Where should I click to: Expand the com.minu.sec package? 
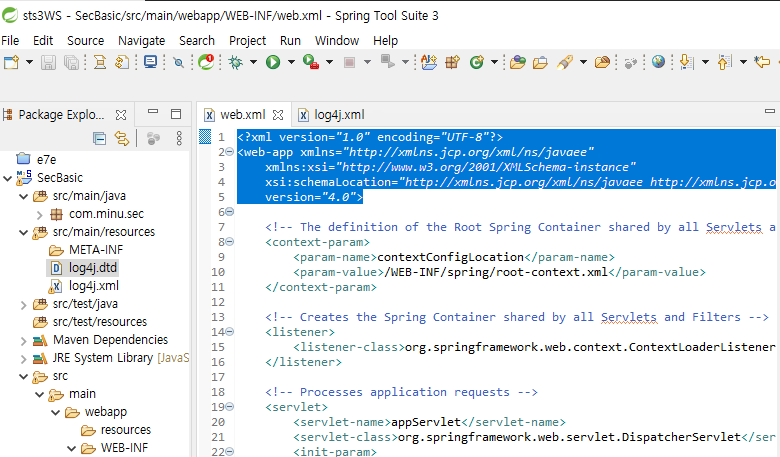tap(39, 215)
